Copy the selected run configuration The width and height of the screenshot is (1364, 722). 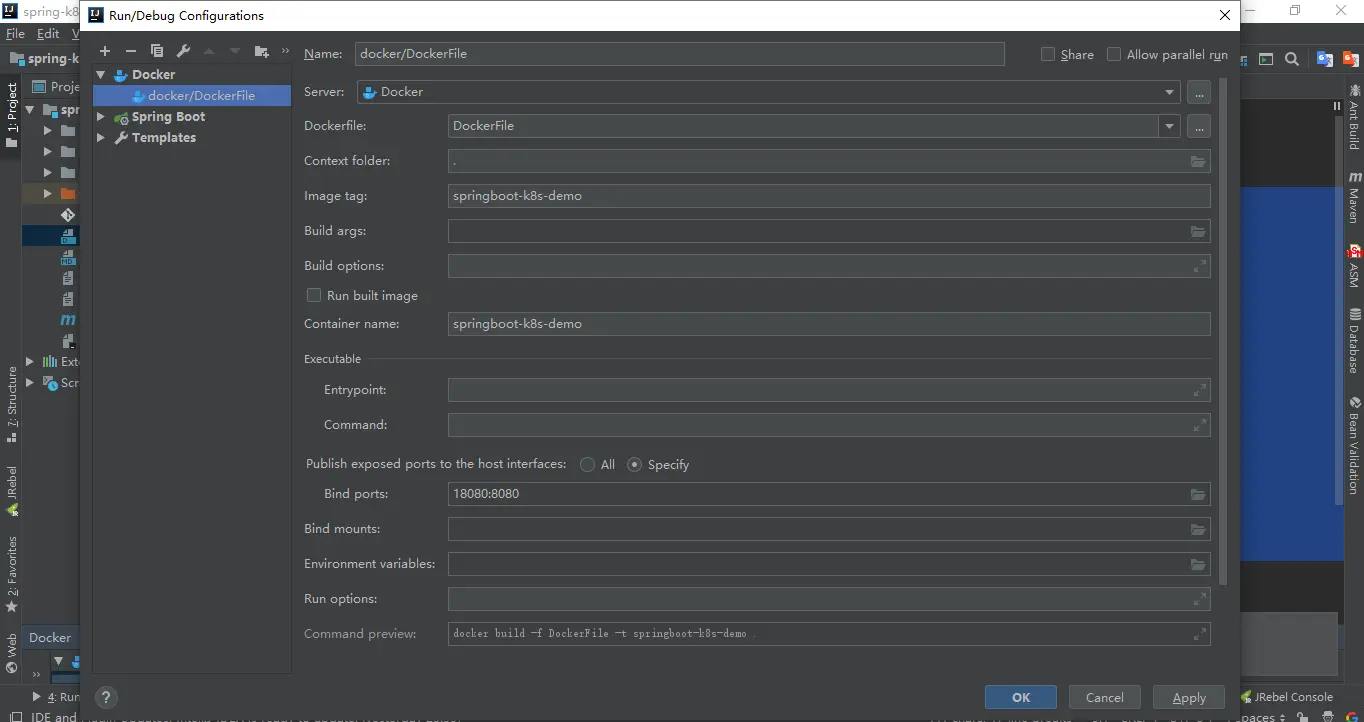tap(157, 51)
